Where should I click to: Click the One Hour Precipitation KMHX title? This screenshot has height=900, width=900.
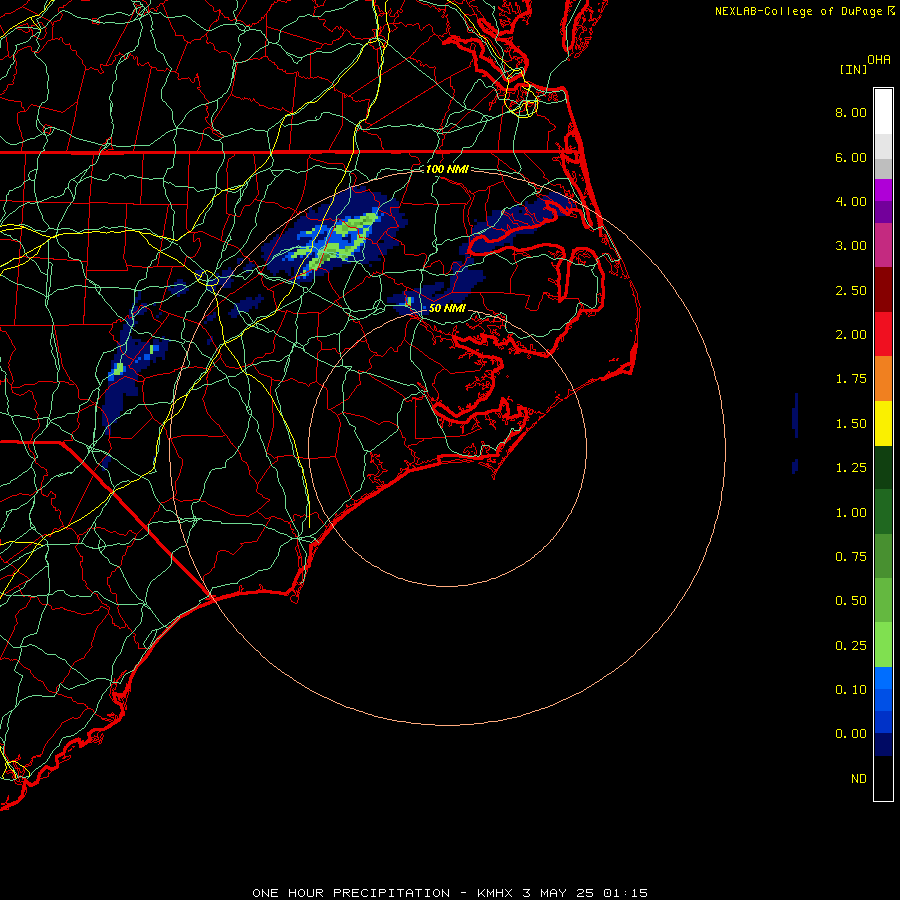pos(450,893)
